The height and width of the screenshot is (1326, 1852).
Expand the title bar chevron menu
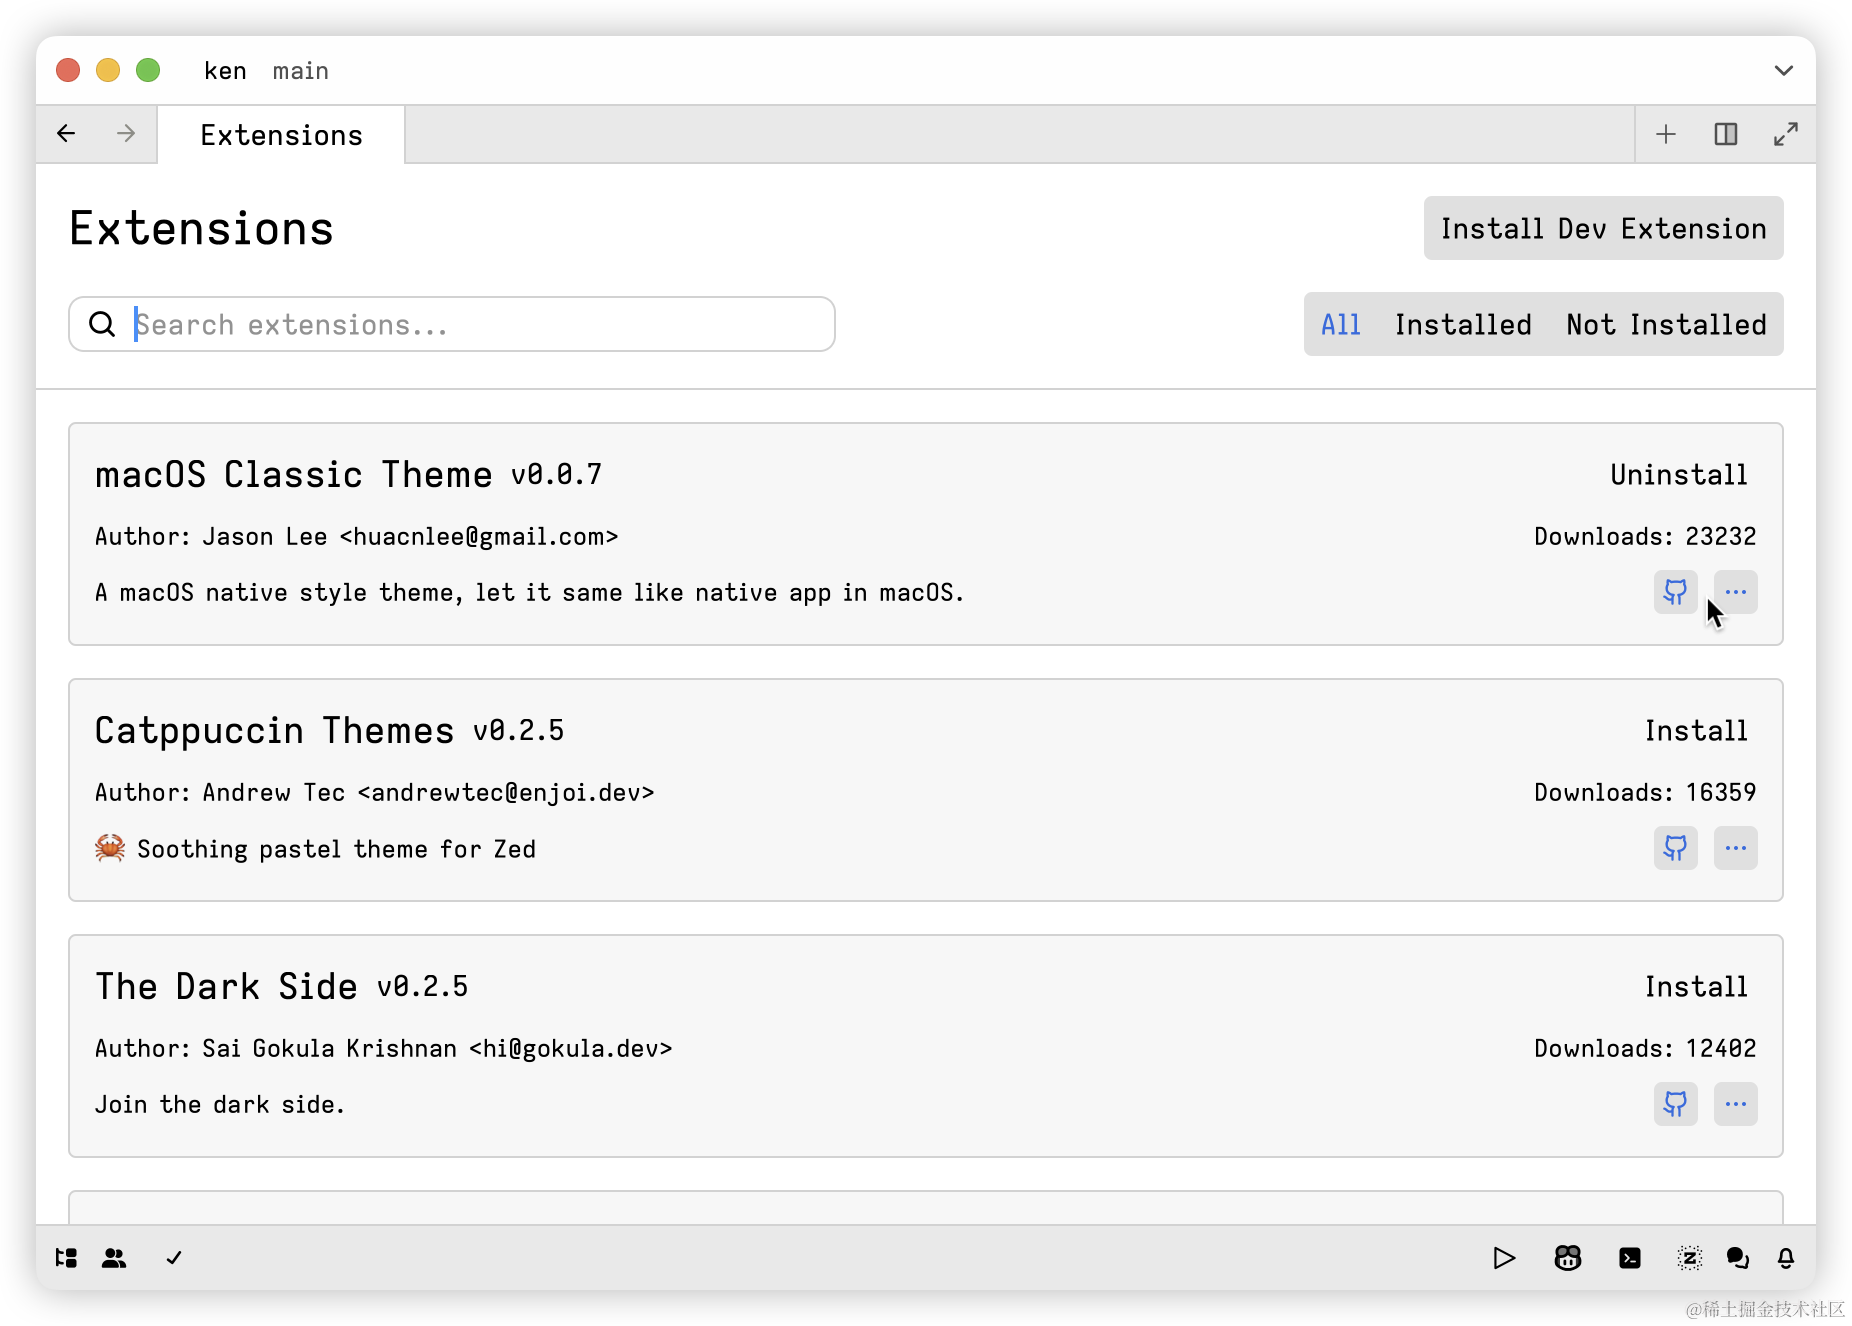click(x=1784, y=70)
